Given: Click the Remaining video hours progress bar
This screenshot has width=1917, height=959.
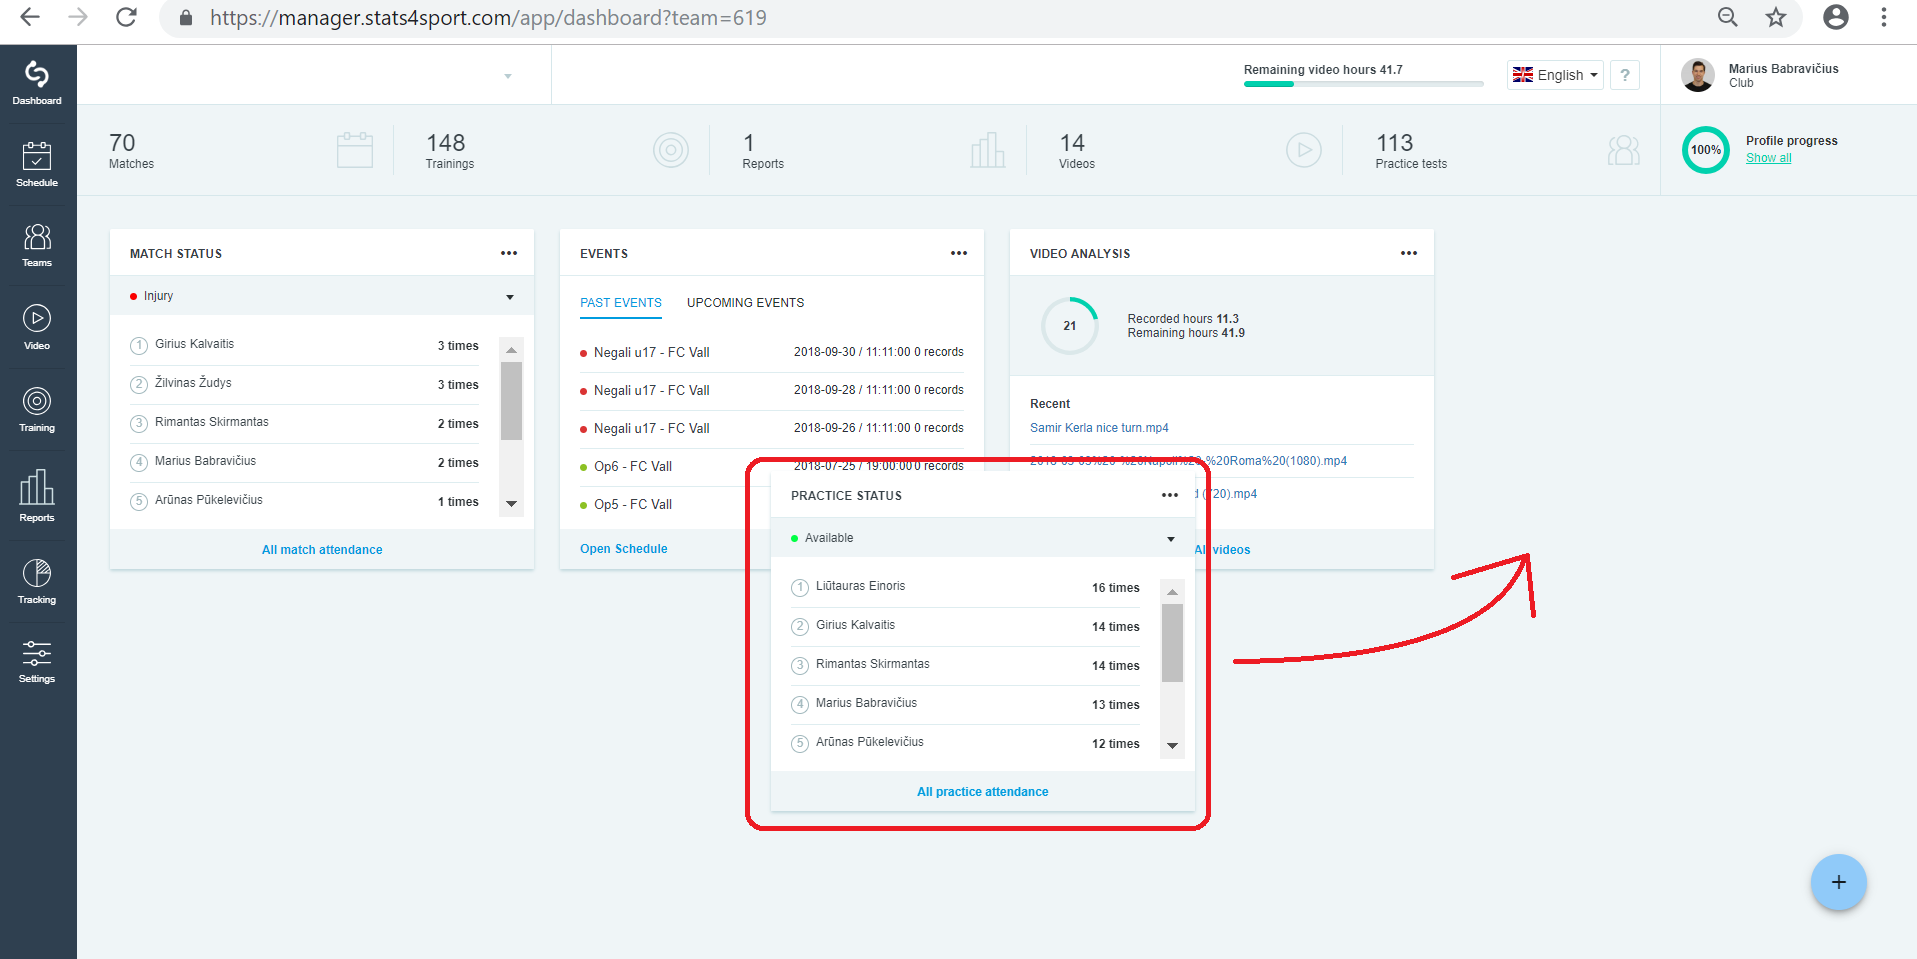Looking at the screenshot, I should point(1363,84).
